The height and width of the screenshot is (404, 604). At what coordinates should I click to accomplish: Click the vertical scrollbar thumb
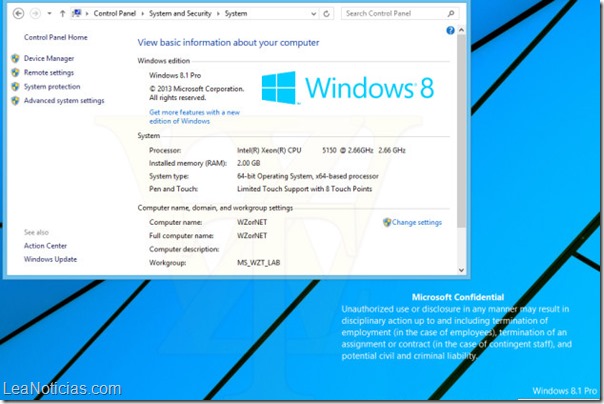461,131
